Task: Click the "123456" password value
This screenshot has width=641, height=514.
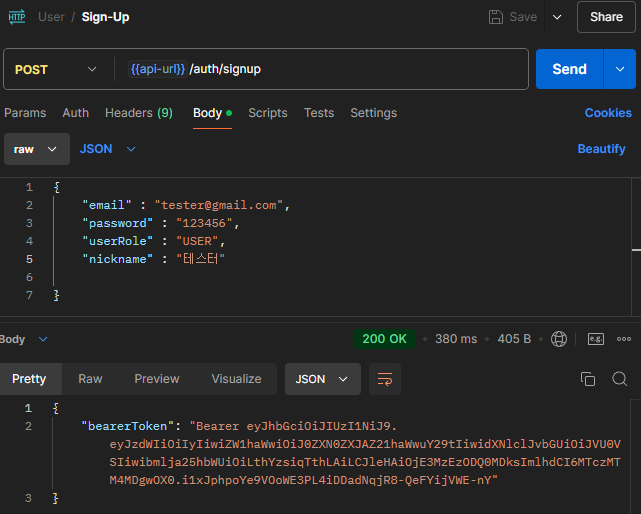Action: pos(204,223)
